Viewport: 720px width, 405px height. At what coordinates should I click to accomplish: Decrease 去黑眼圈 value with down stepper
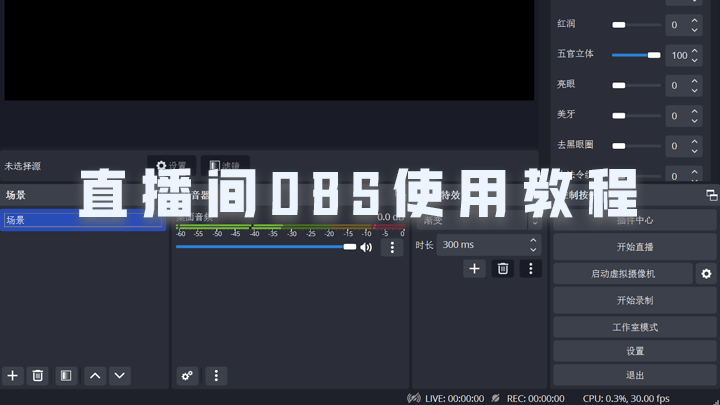pyautogui.click(x=694, y=151)
